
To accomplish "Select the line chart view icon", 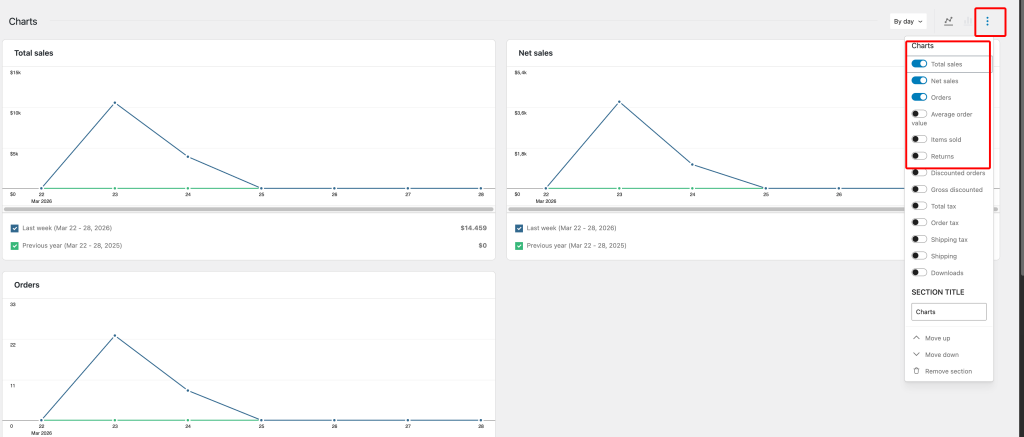I will [948, 21].
